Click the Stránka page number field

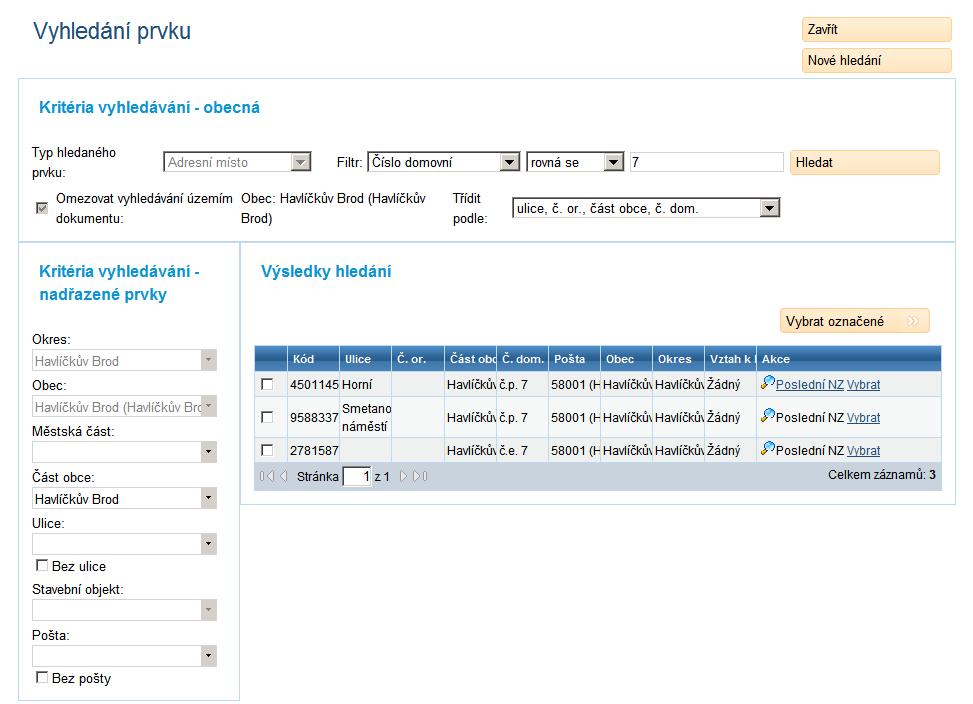pyautogui.click(x=357, y=476)
